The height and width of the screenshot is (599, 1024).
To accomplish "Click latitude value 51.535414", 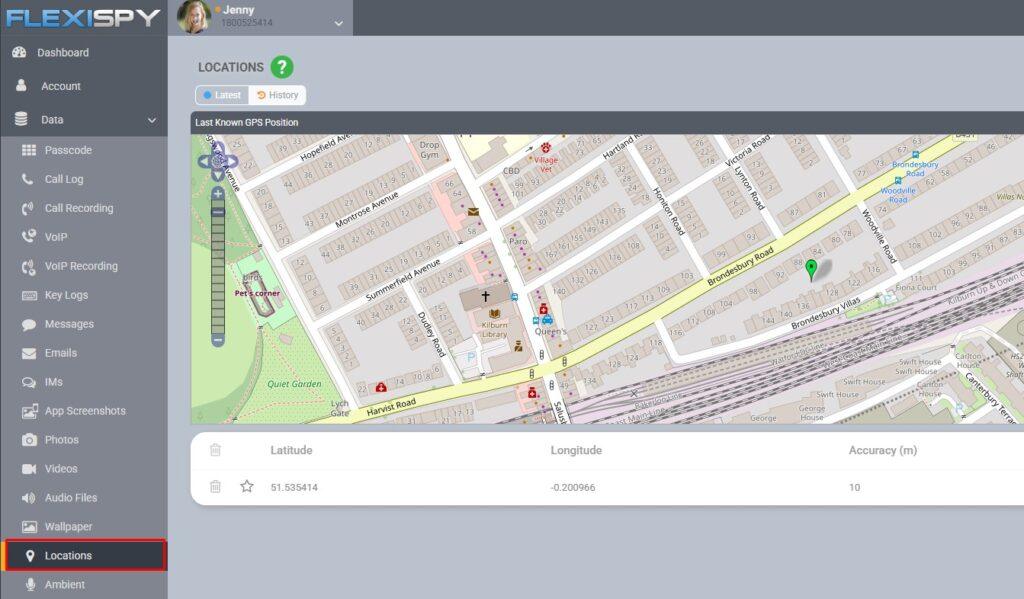I will click(x=295, y=487).
